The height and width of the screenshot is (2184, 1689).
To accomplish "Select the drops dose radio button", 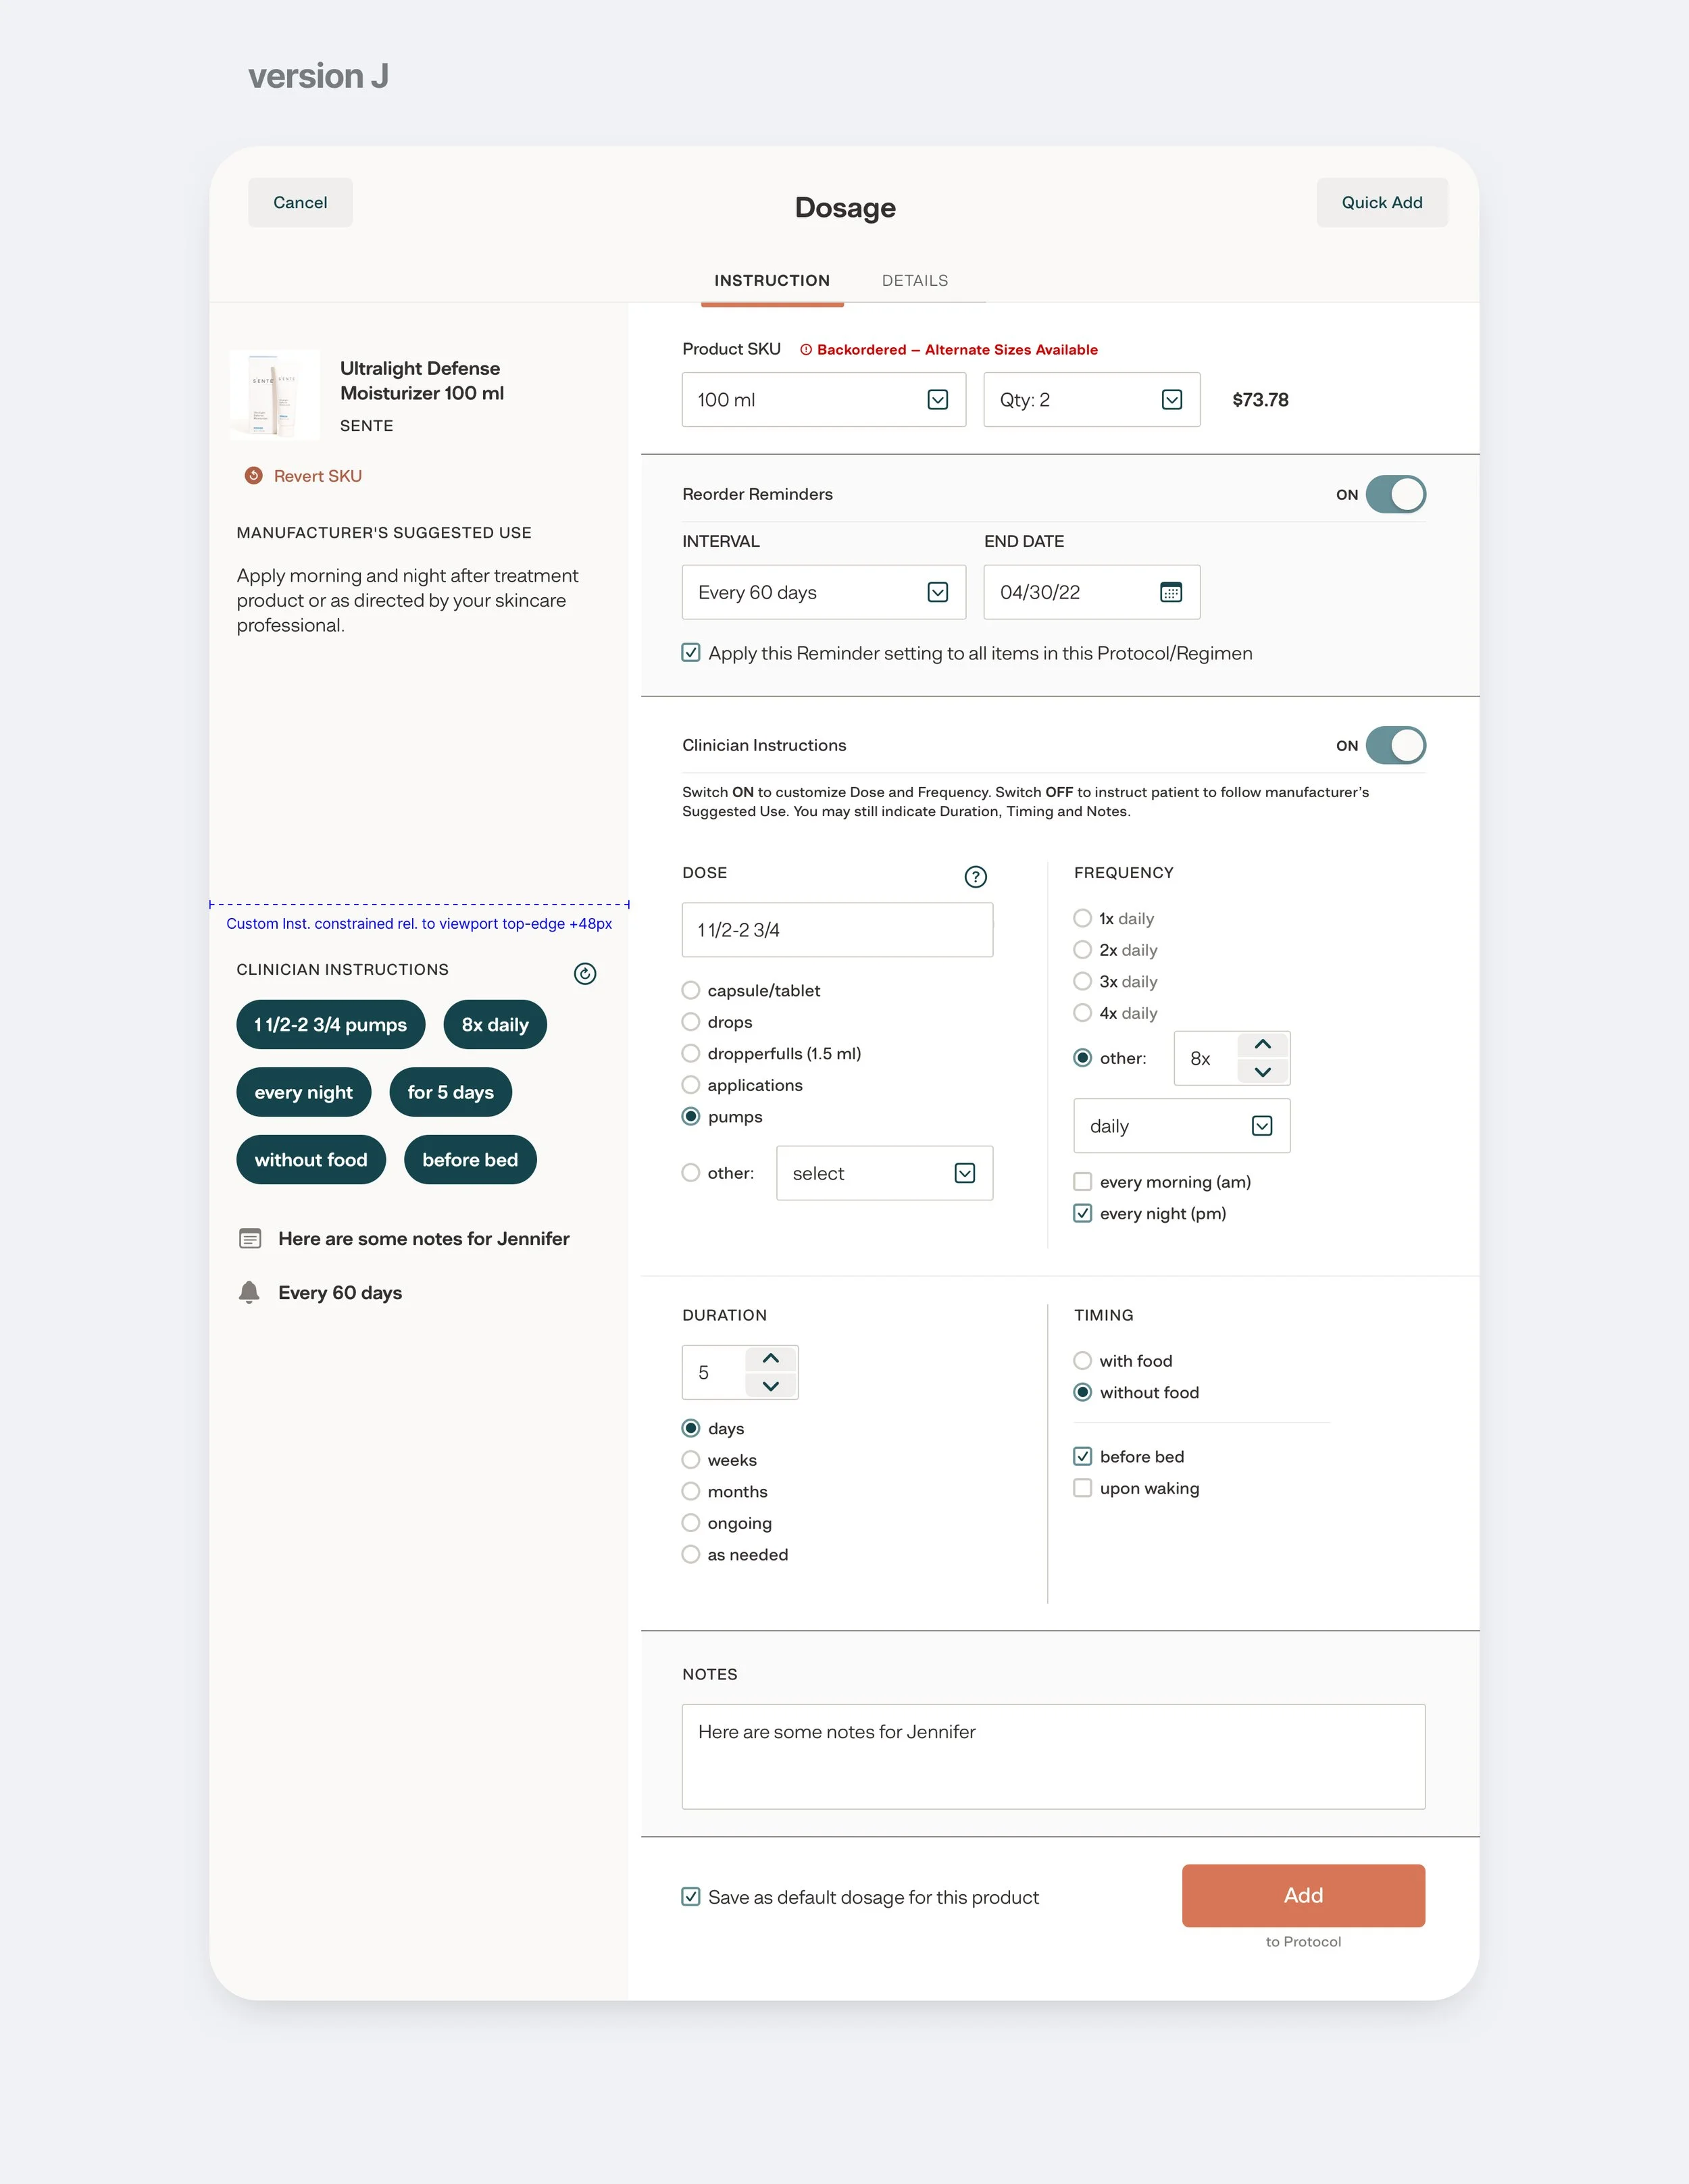I will [691, 1022].
